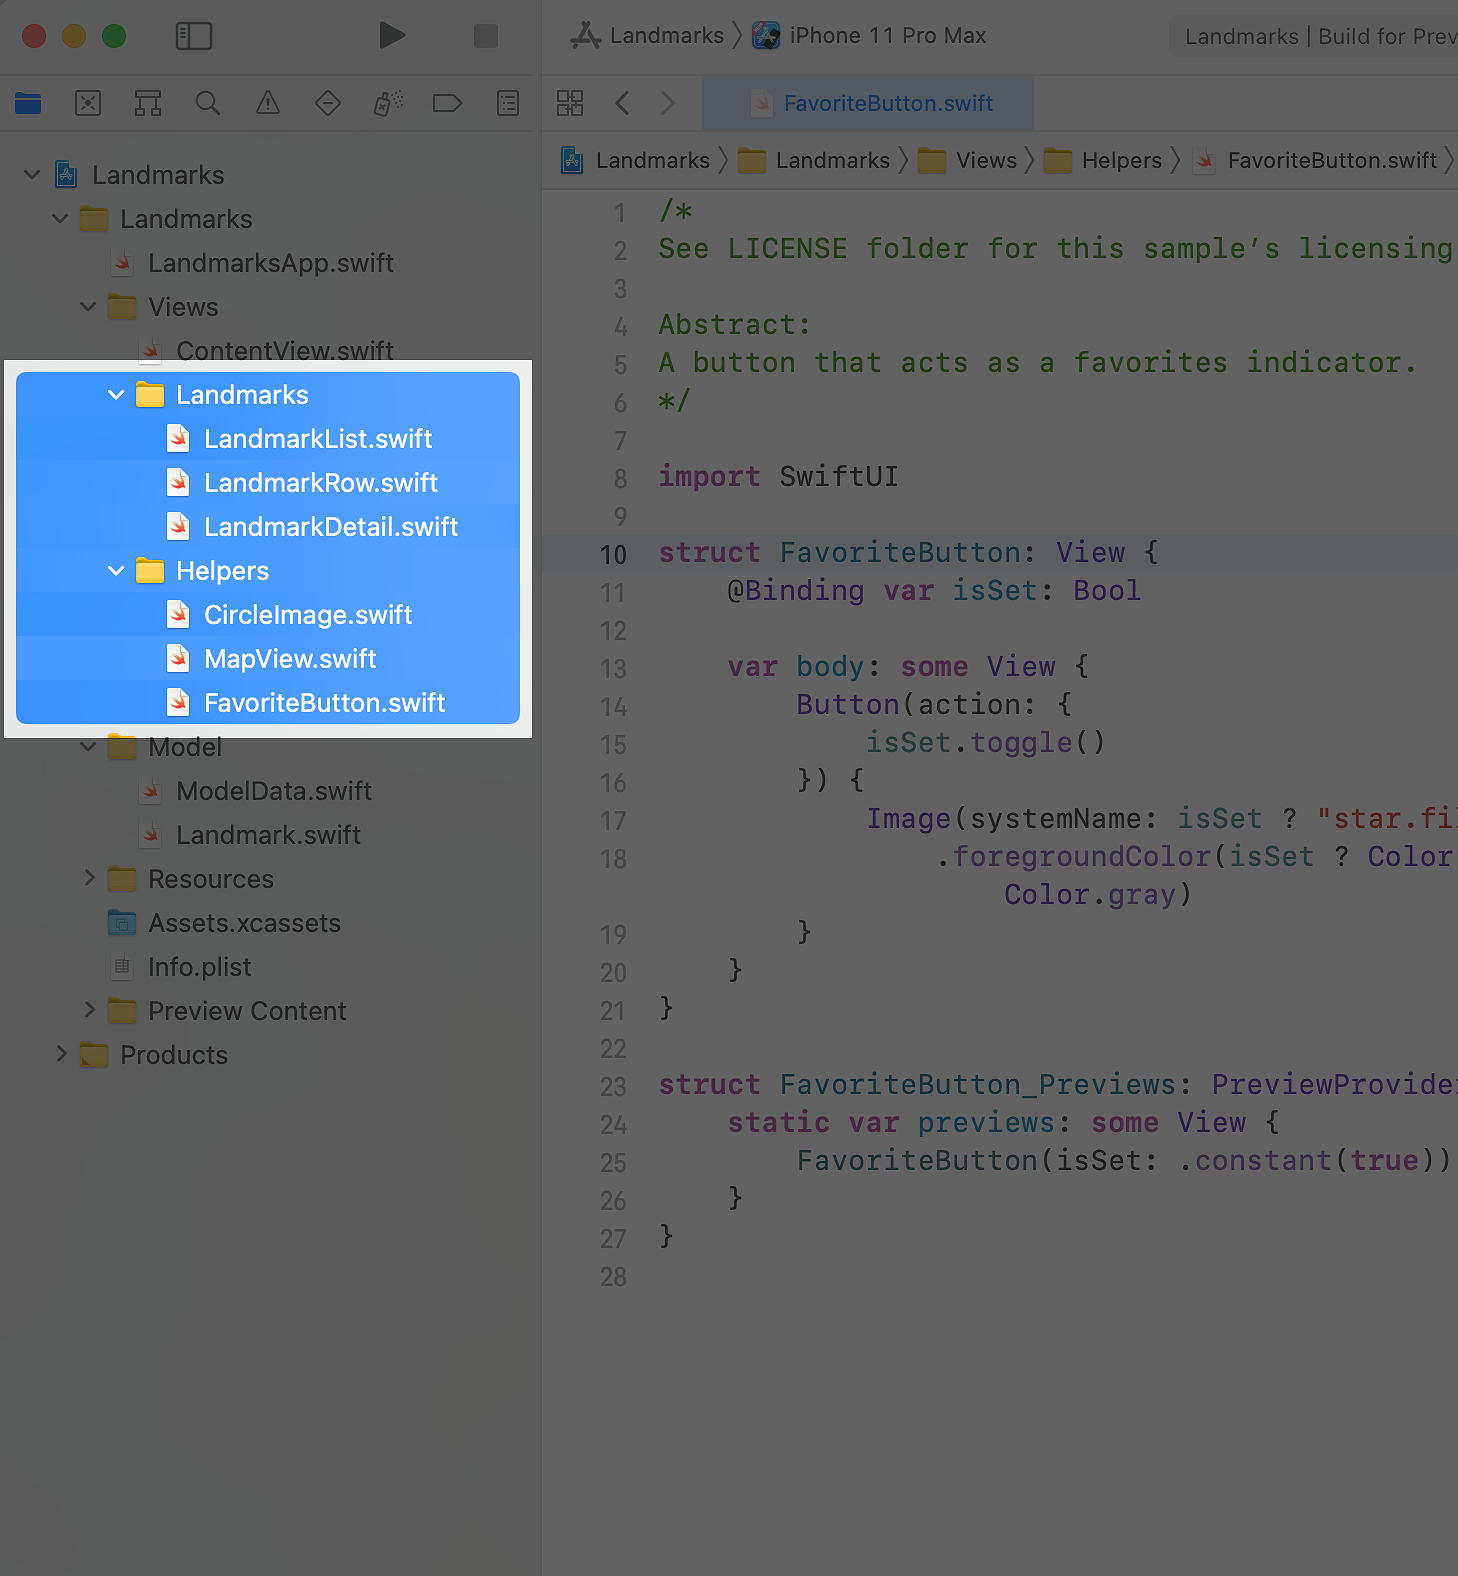The height and width of the screenshot is (1576, 1458).
Task: Click '.constant' on line 25
Action: 1255,1160
